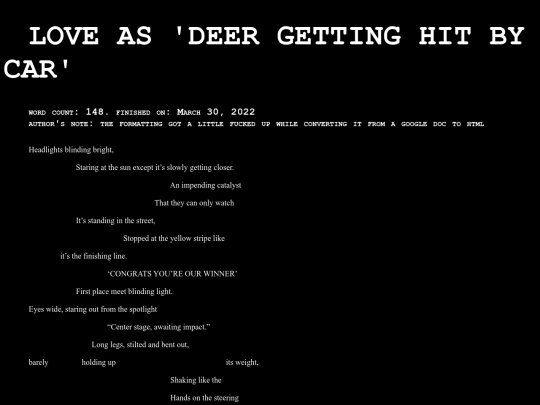Click the line 'That they can only watch'
Screen dimensions: 540x405
[194, 203]
